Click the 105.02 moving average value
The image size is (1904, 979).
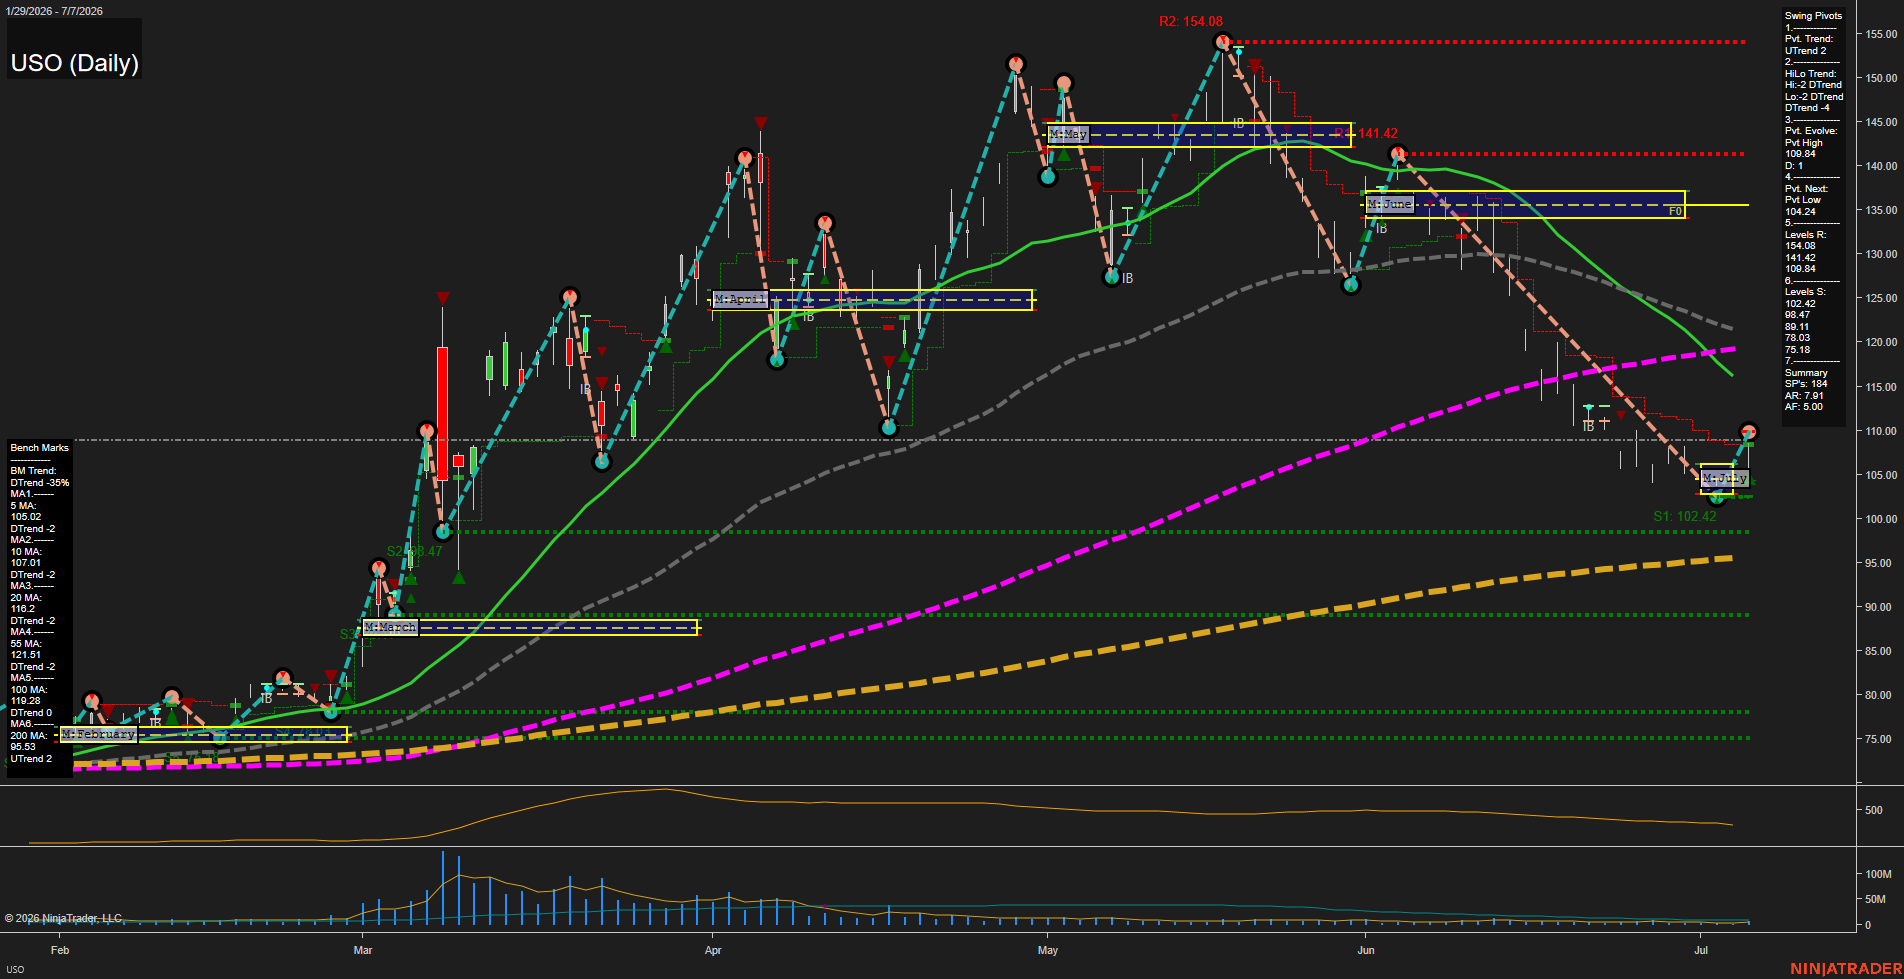pos(26,517)
